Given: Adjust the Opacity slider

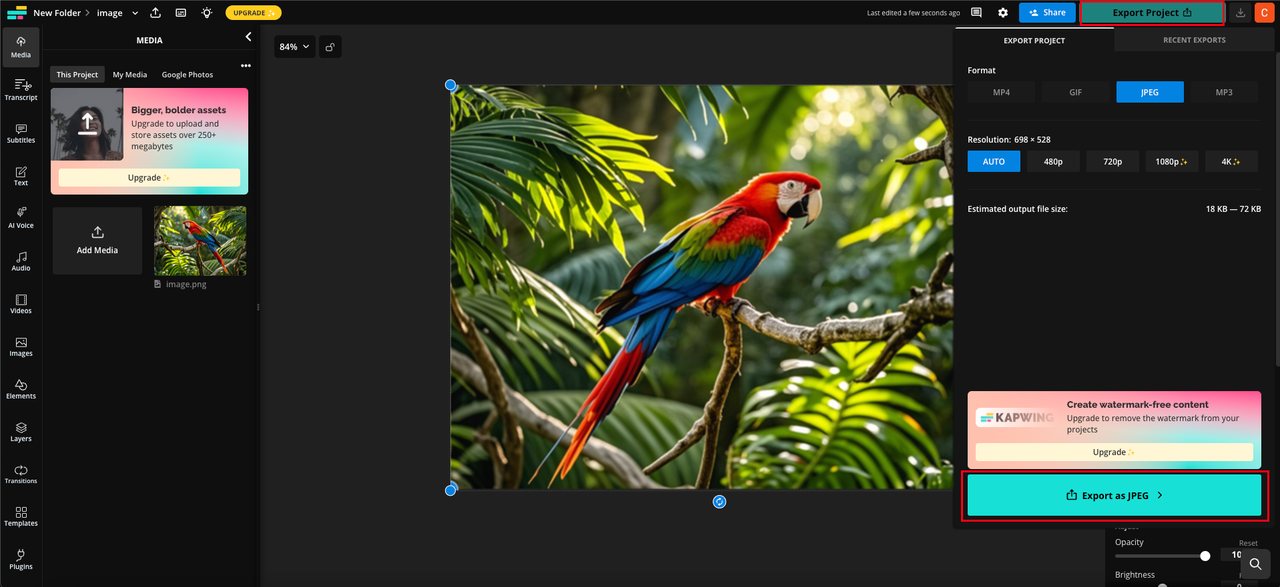Looking at the screenshot, I should [x=1160, y=556].
